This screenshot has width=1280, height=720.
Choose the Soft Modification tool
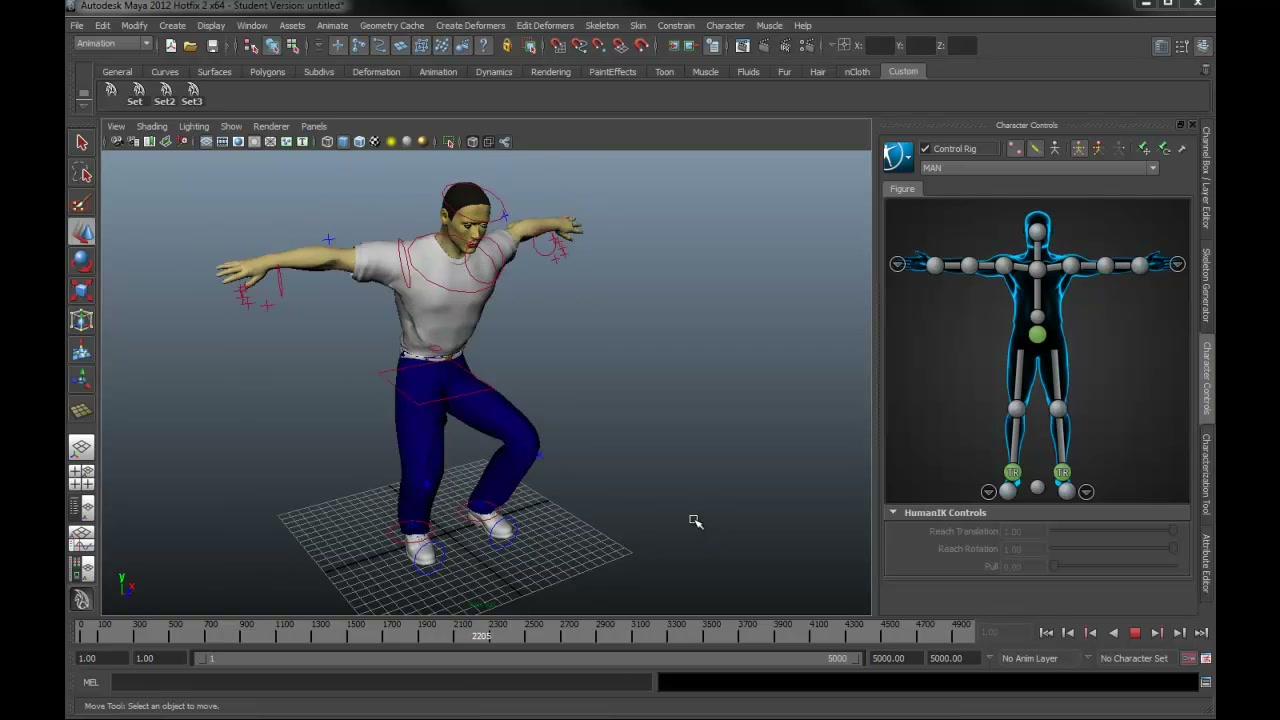point(82,351)
